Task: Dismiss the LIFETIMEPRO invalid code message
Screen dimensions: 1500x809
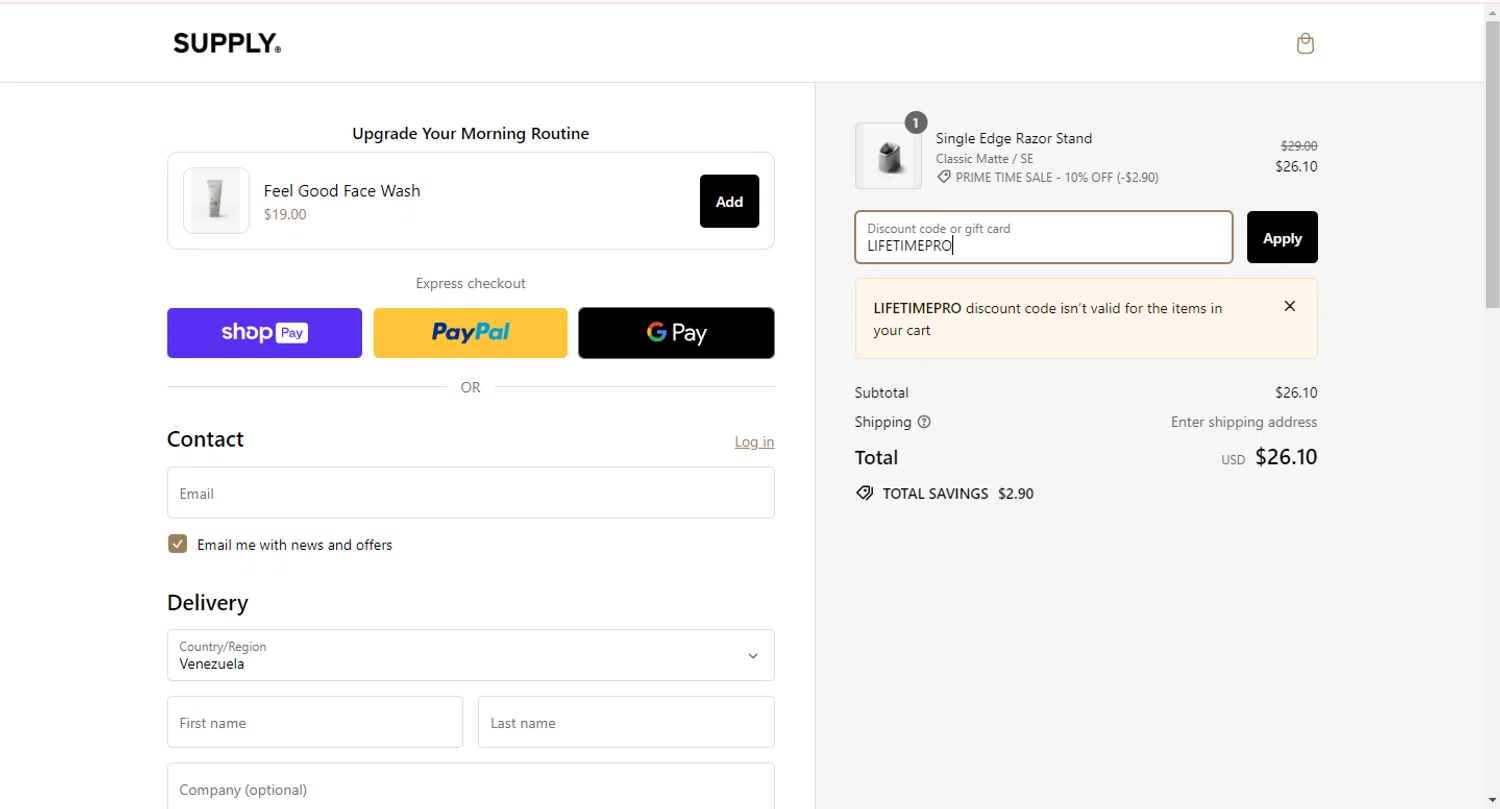Action: (1290, 306)
